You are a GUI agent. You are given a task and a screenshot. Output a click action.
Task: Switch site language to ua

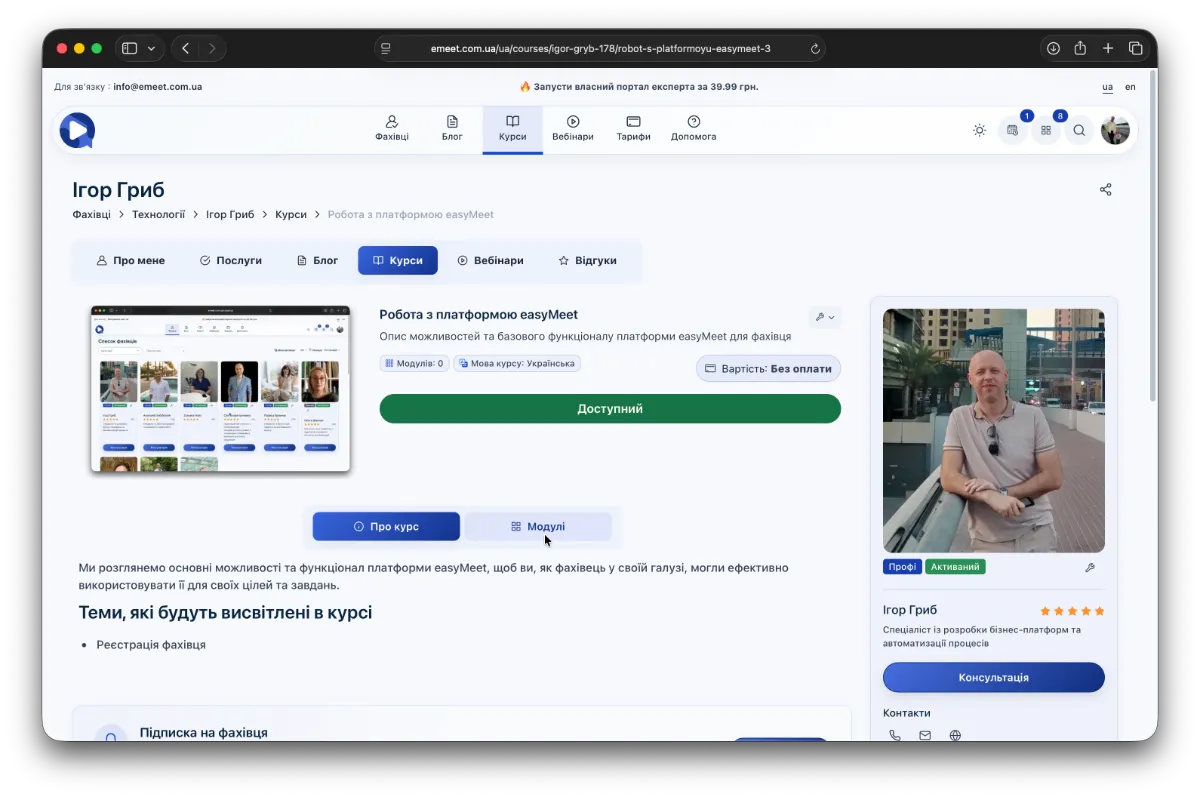pos(1107,87)
